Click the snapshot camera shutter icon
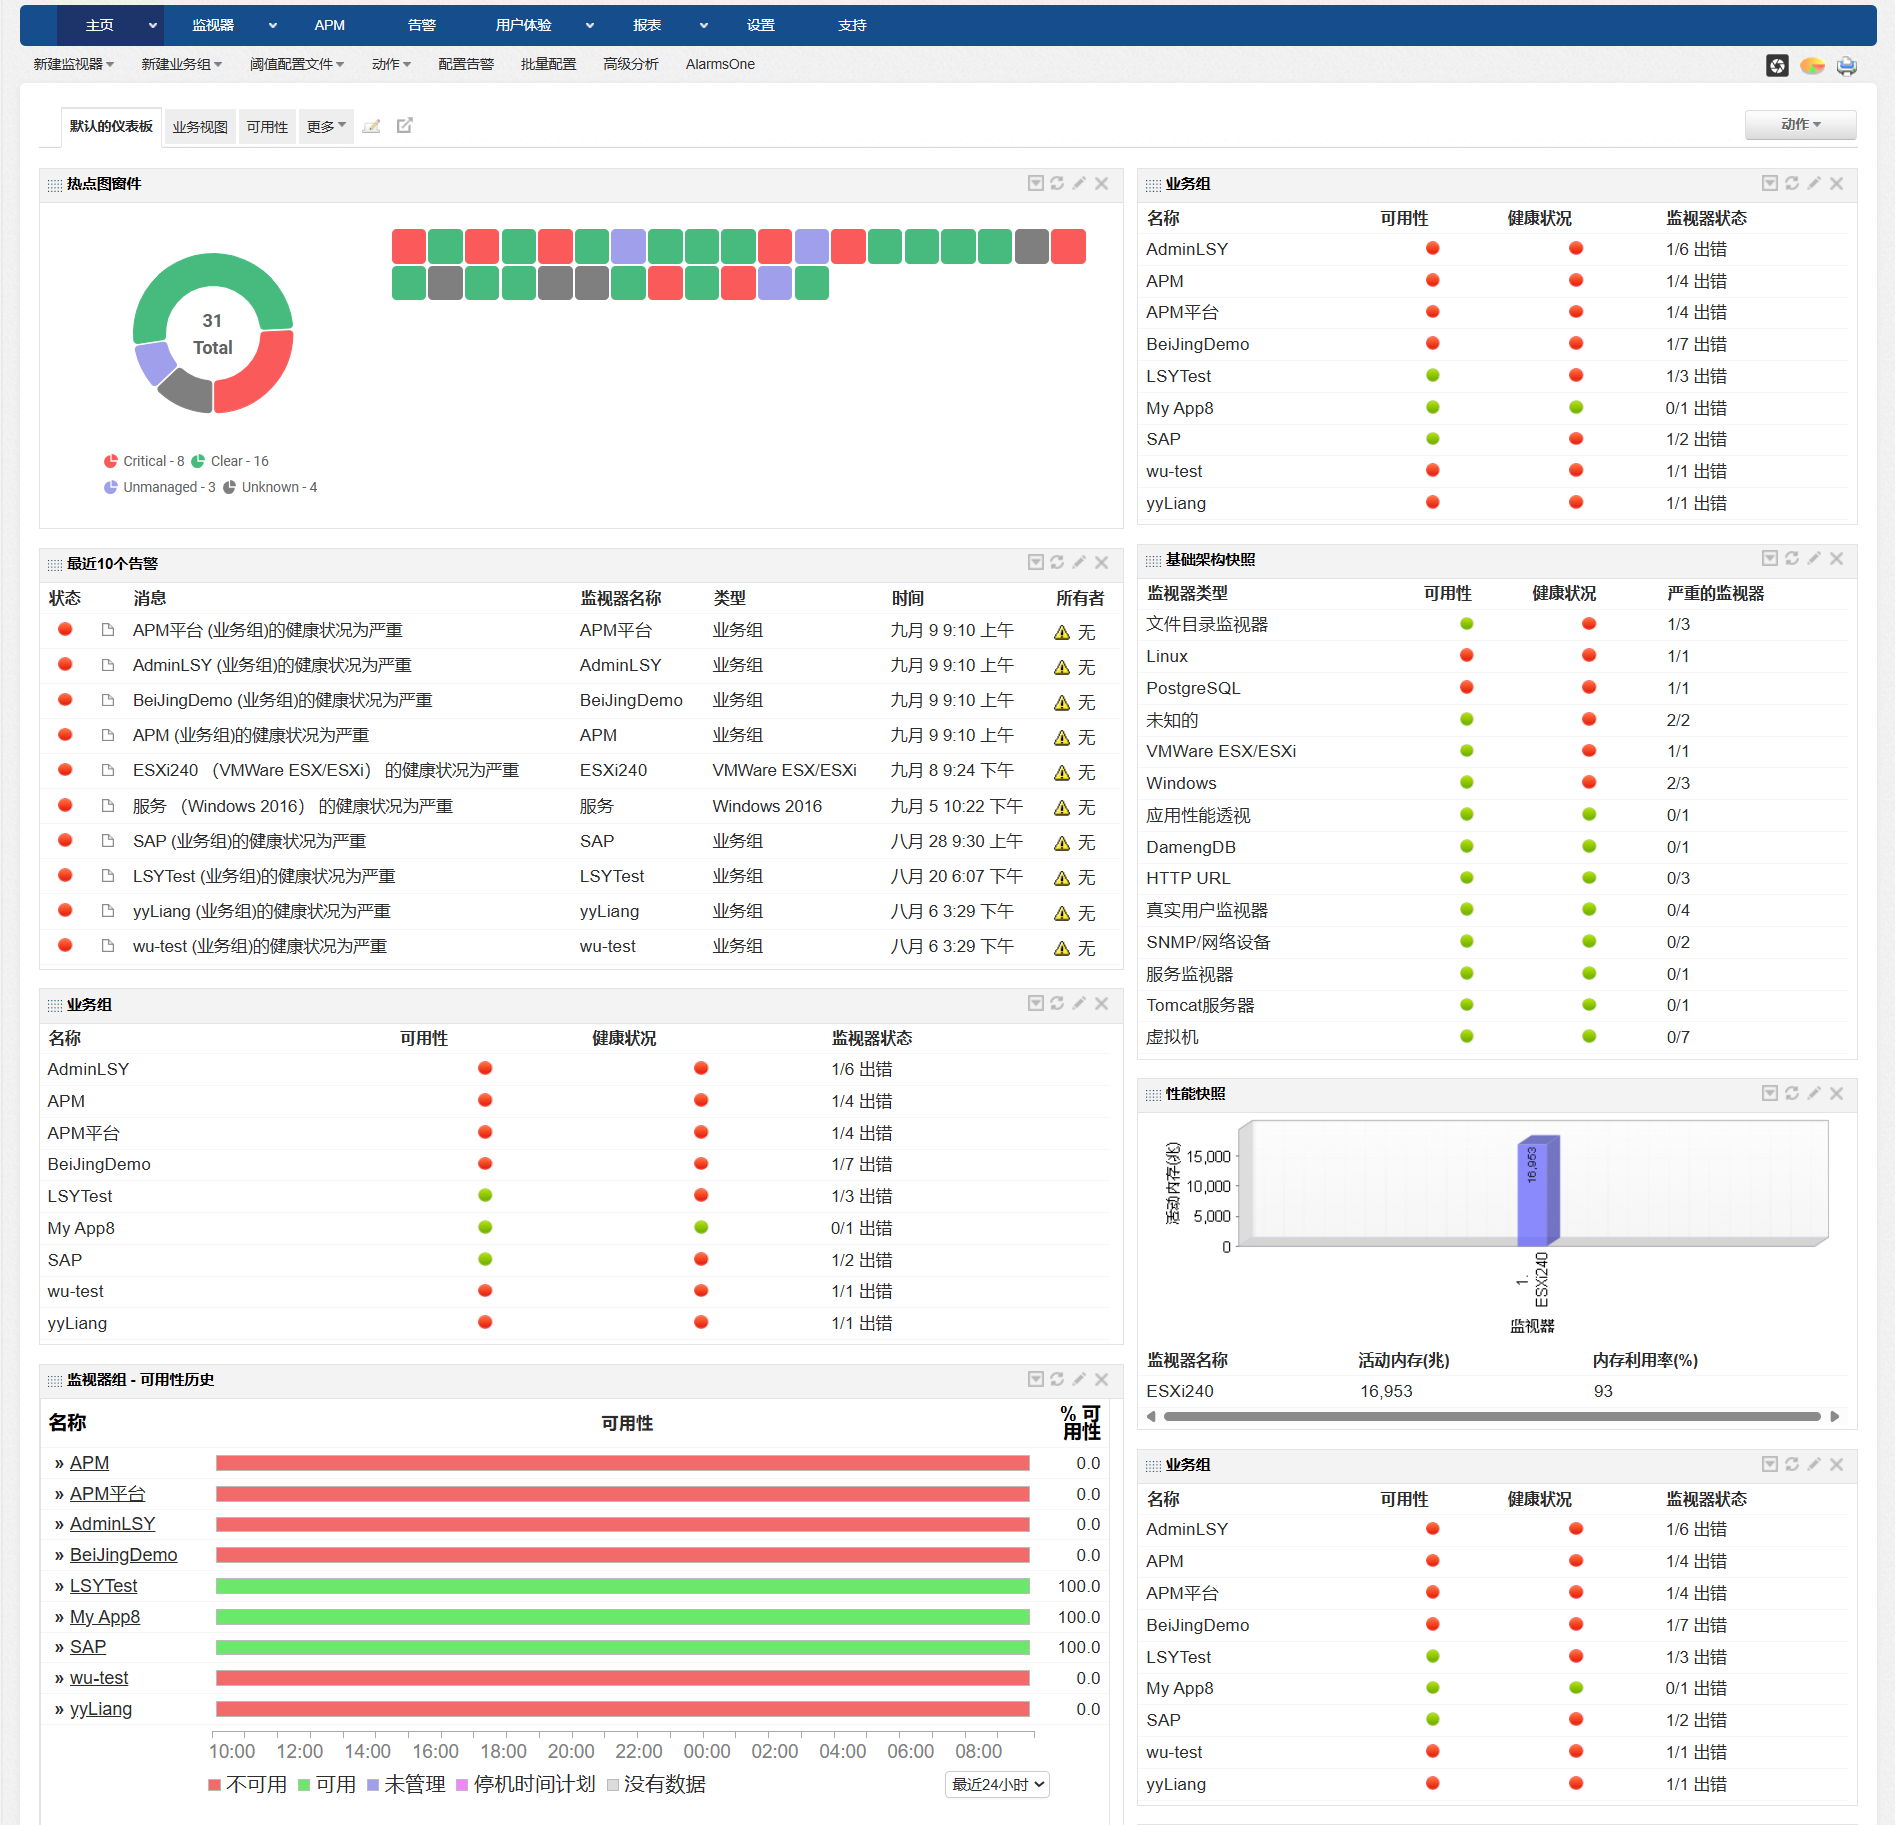Screen dimensions: 1895x1825 [x=1777, y=66]
